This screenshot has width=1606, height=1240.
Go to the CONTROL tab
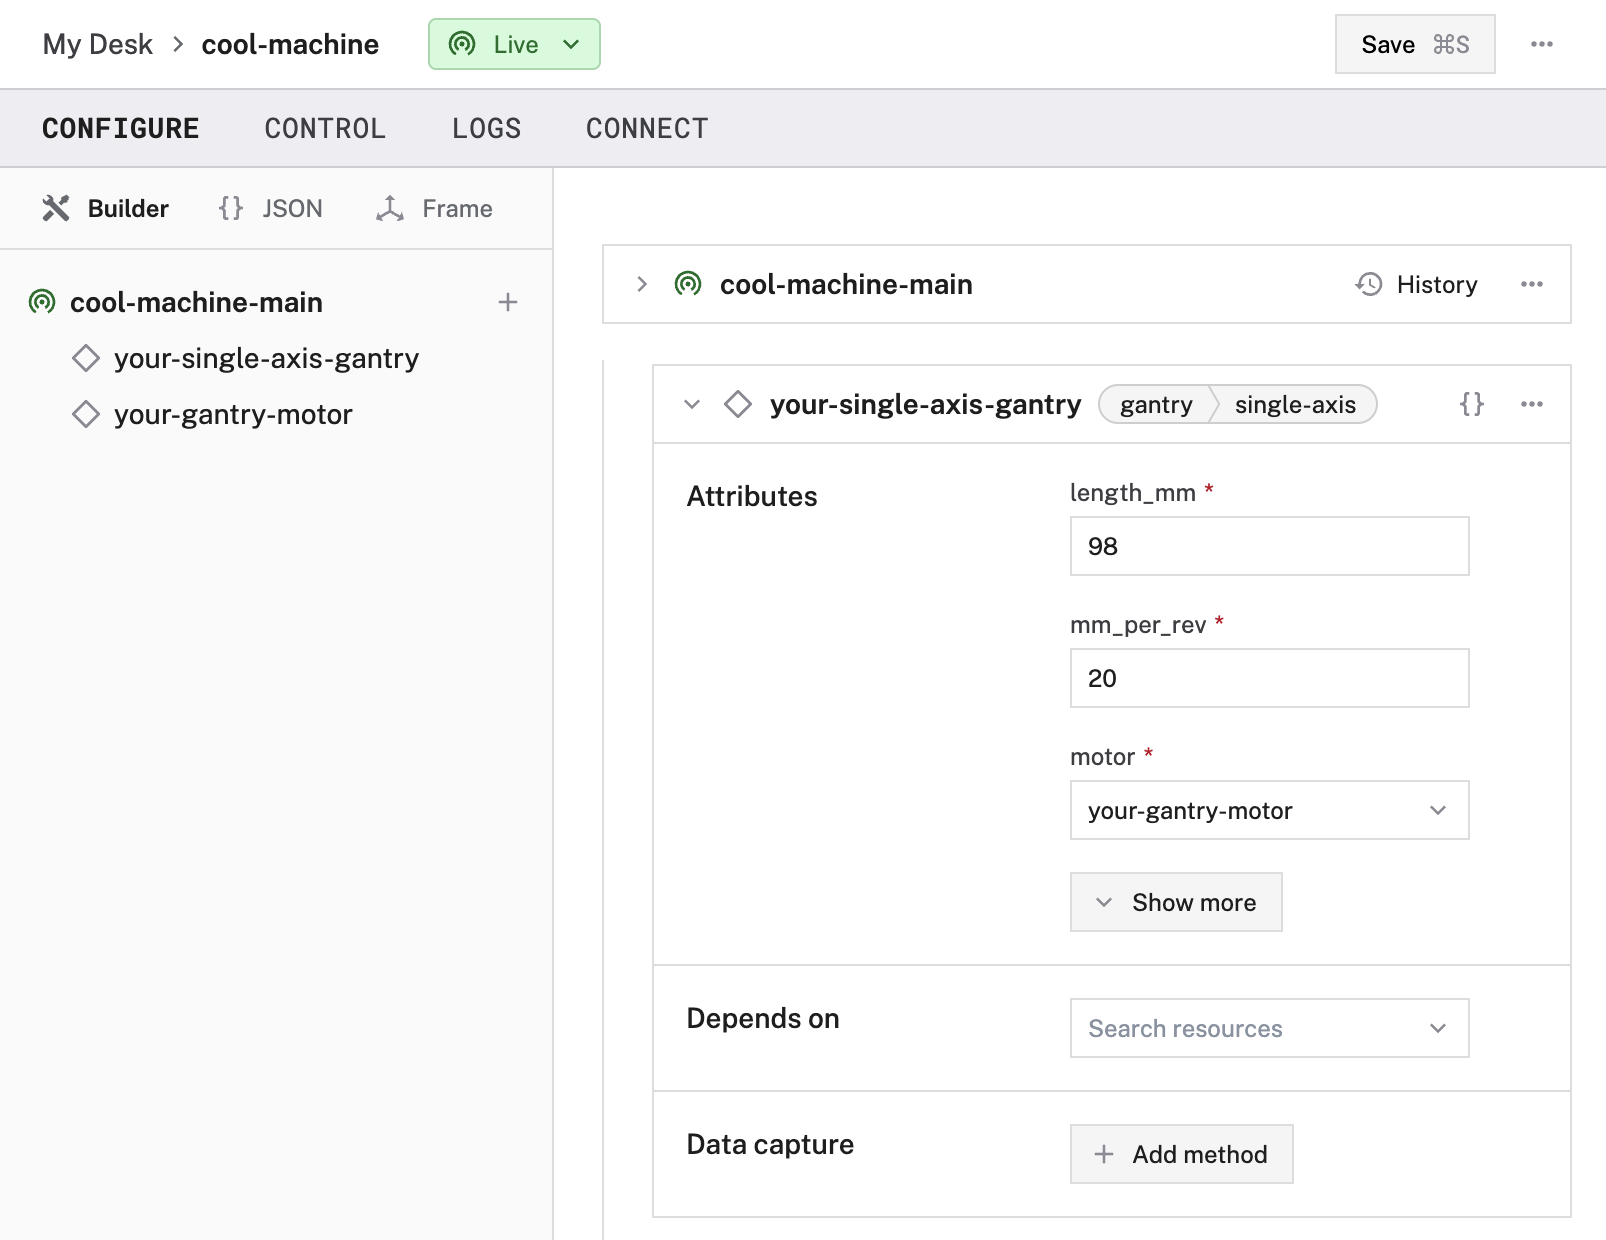click(x=325, y=128)
